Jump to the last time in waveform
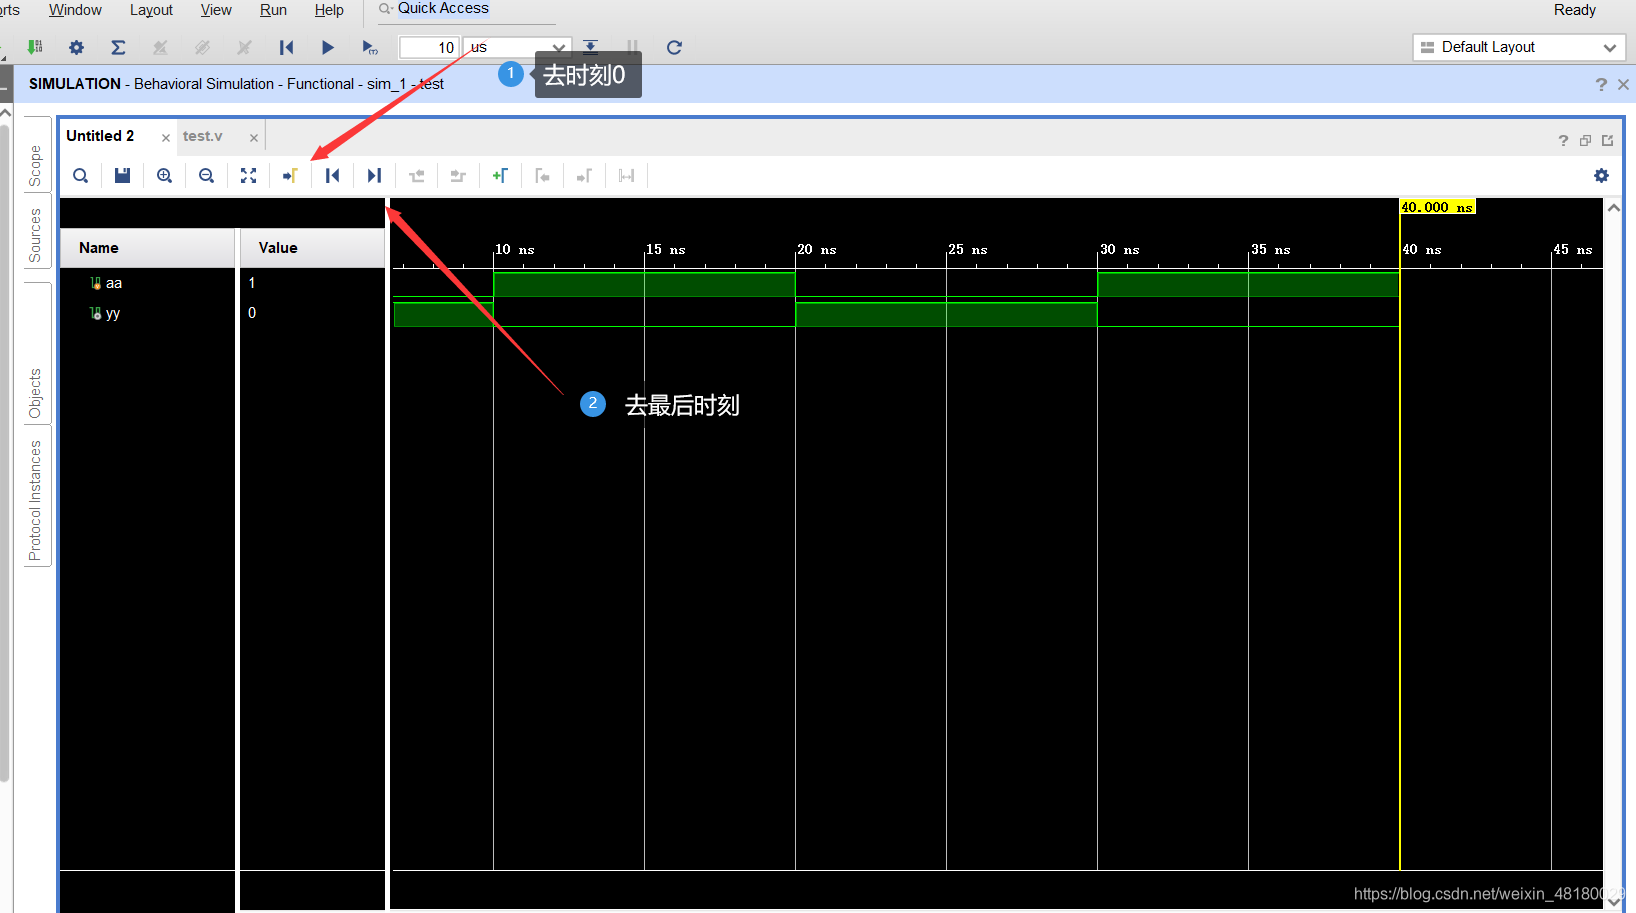Viewport: 1636px width, 913px height. click(374, 176)
